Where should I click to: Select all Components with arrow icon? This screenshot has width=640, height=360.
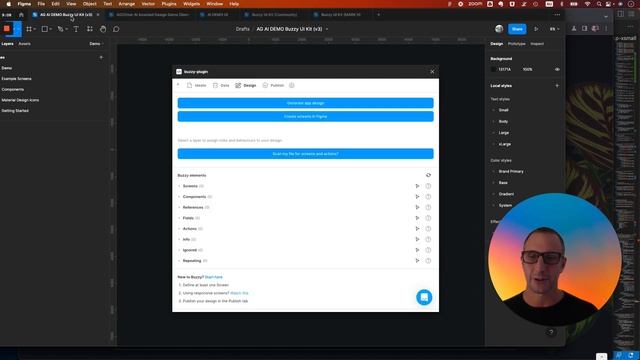[417, 197]
